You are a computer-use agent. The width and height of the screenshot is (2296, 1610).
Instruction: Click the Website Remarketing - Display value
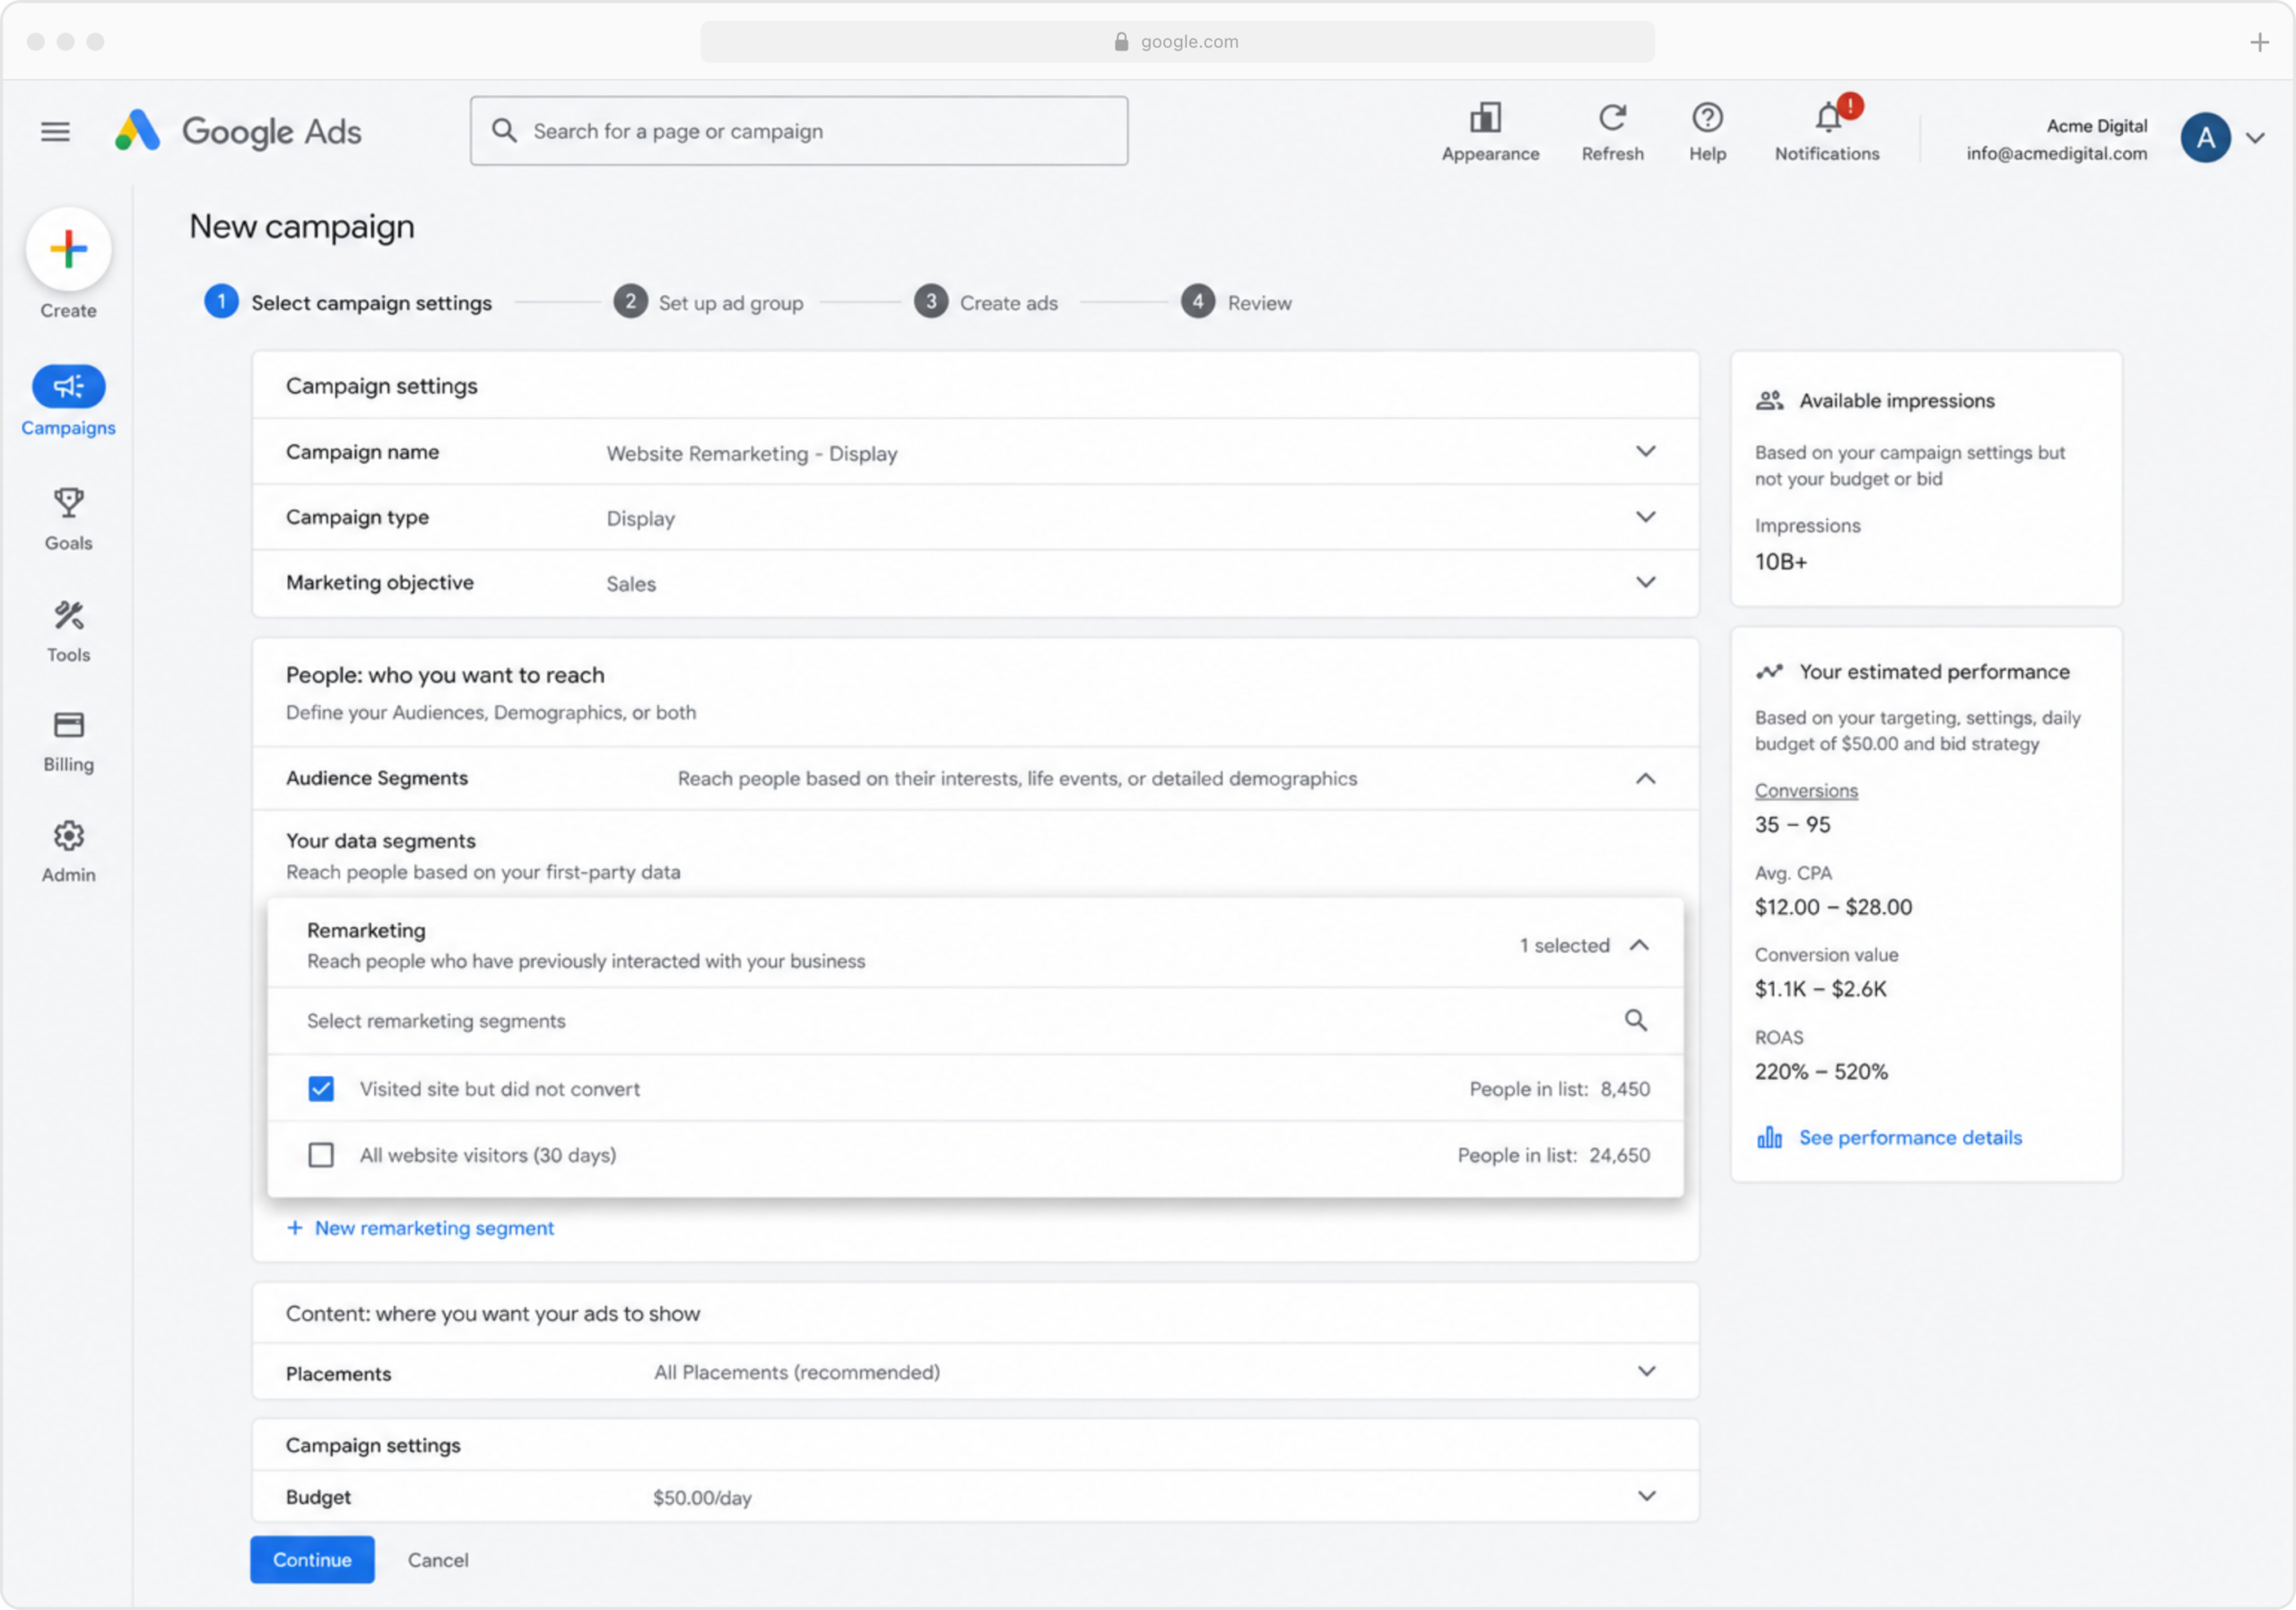(752, 453)
